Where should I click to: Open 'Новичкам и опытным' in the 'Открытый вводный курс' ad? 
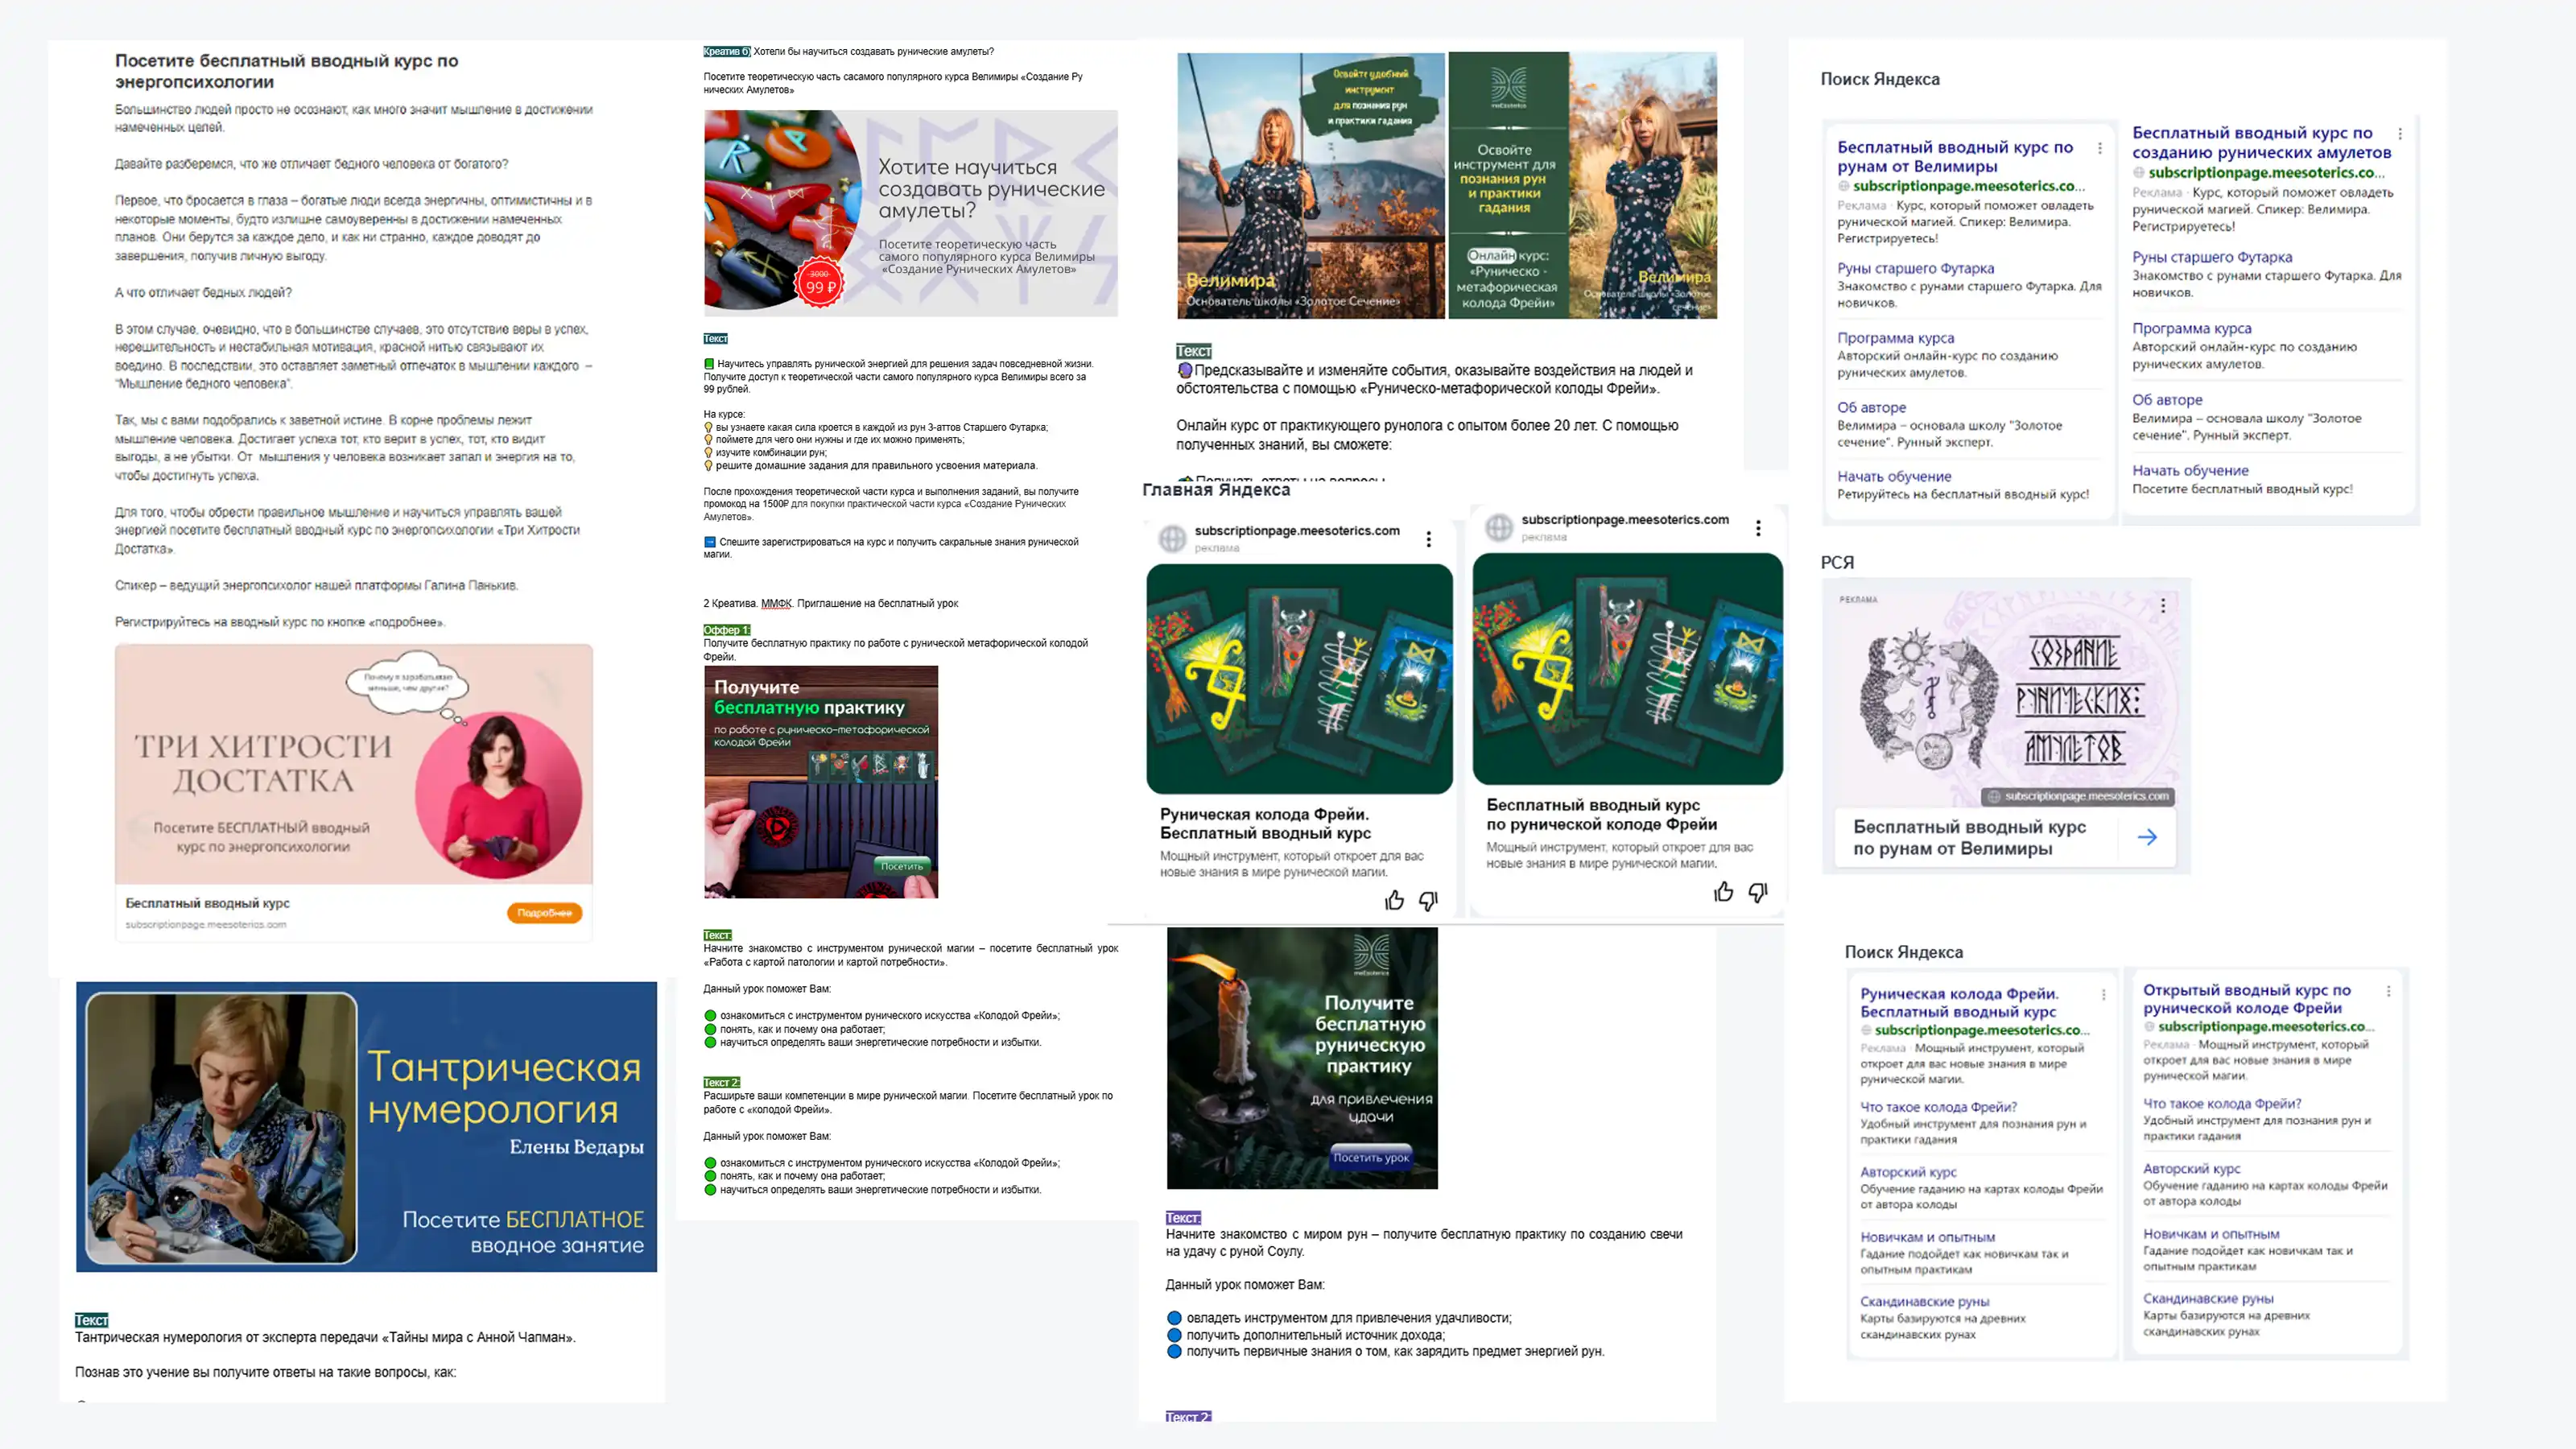(2211, 1234)
